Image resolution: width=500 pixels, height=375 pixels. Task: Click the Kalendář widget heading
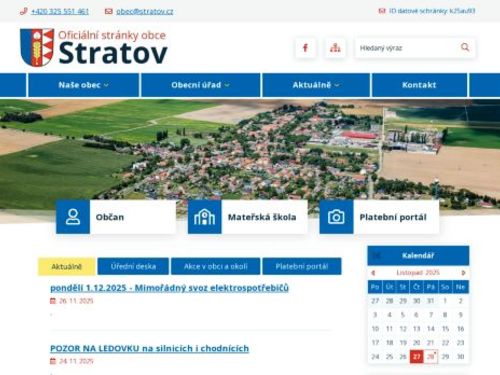point(418,256)
